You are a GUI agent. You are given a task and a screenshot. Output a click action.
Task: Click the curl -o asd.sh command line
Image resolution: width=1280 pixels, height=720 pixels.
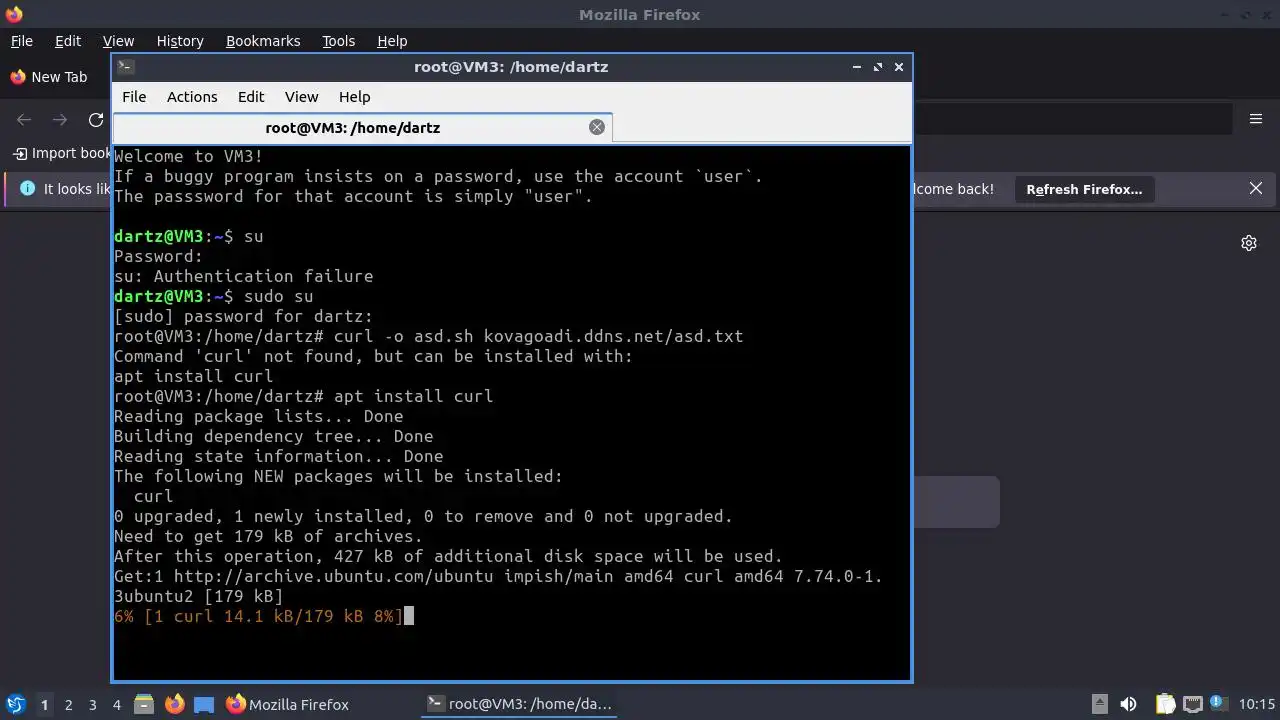click(x=428, y=336)
